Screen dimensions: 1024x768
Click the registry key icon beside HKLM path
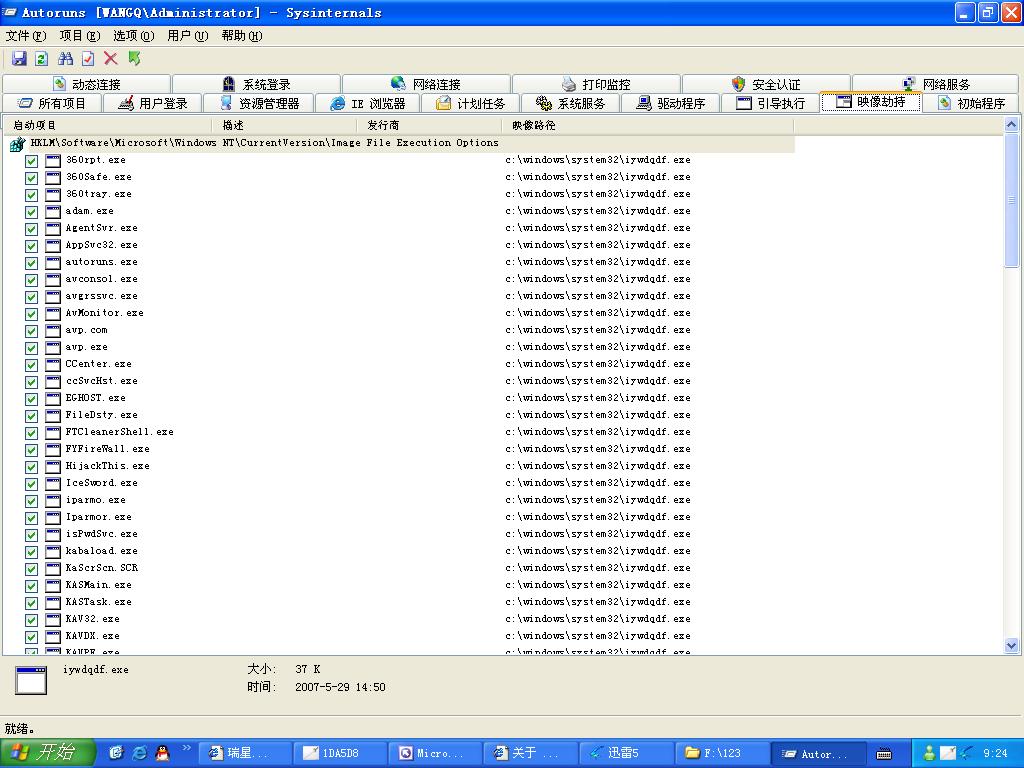pos(18,144)
